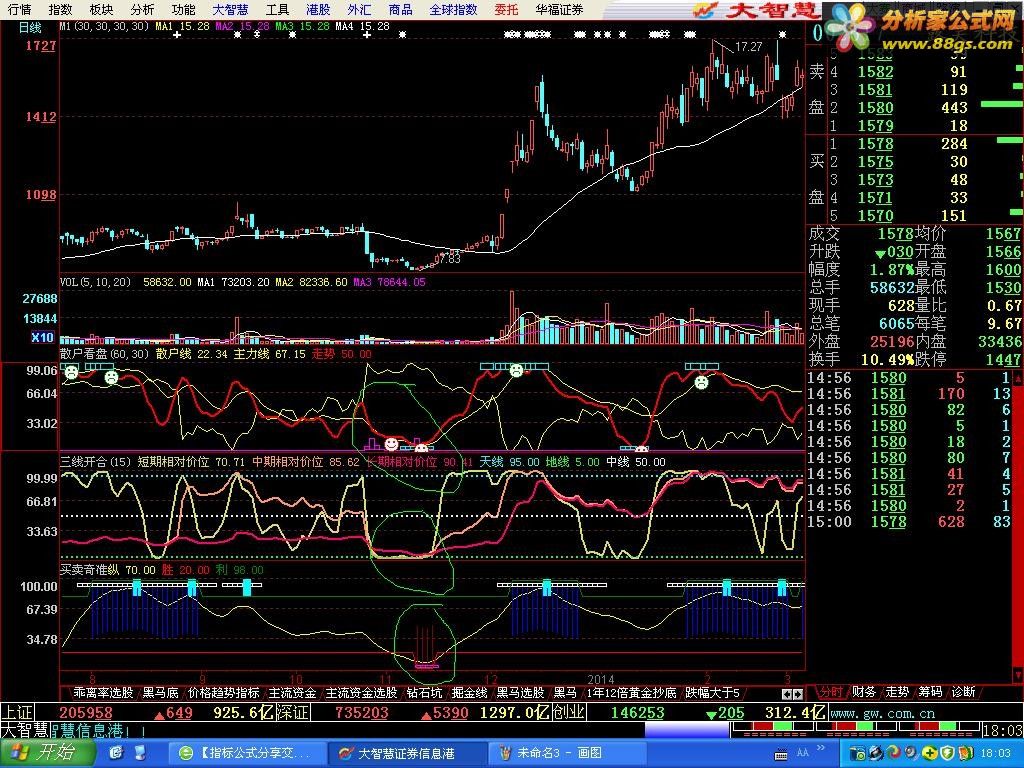Click the IE quick launch icon beside Start
1024x768 pixels.
[116, 752]
